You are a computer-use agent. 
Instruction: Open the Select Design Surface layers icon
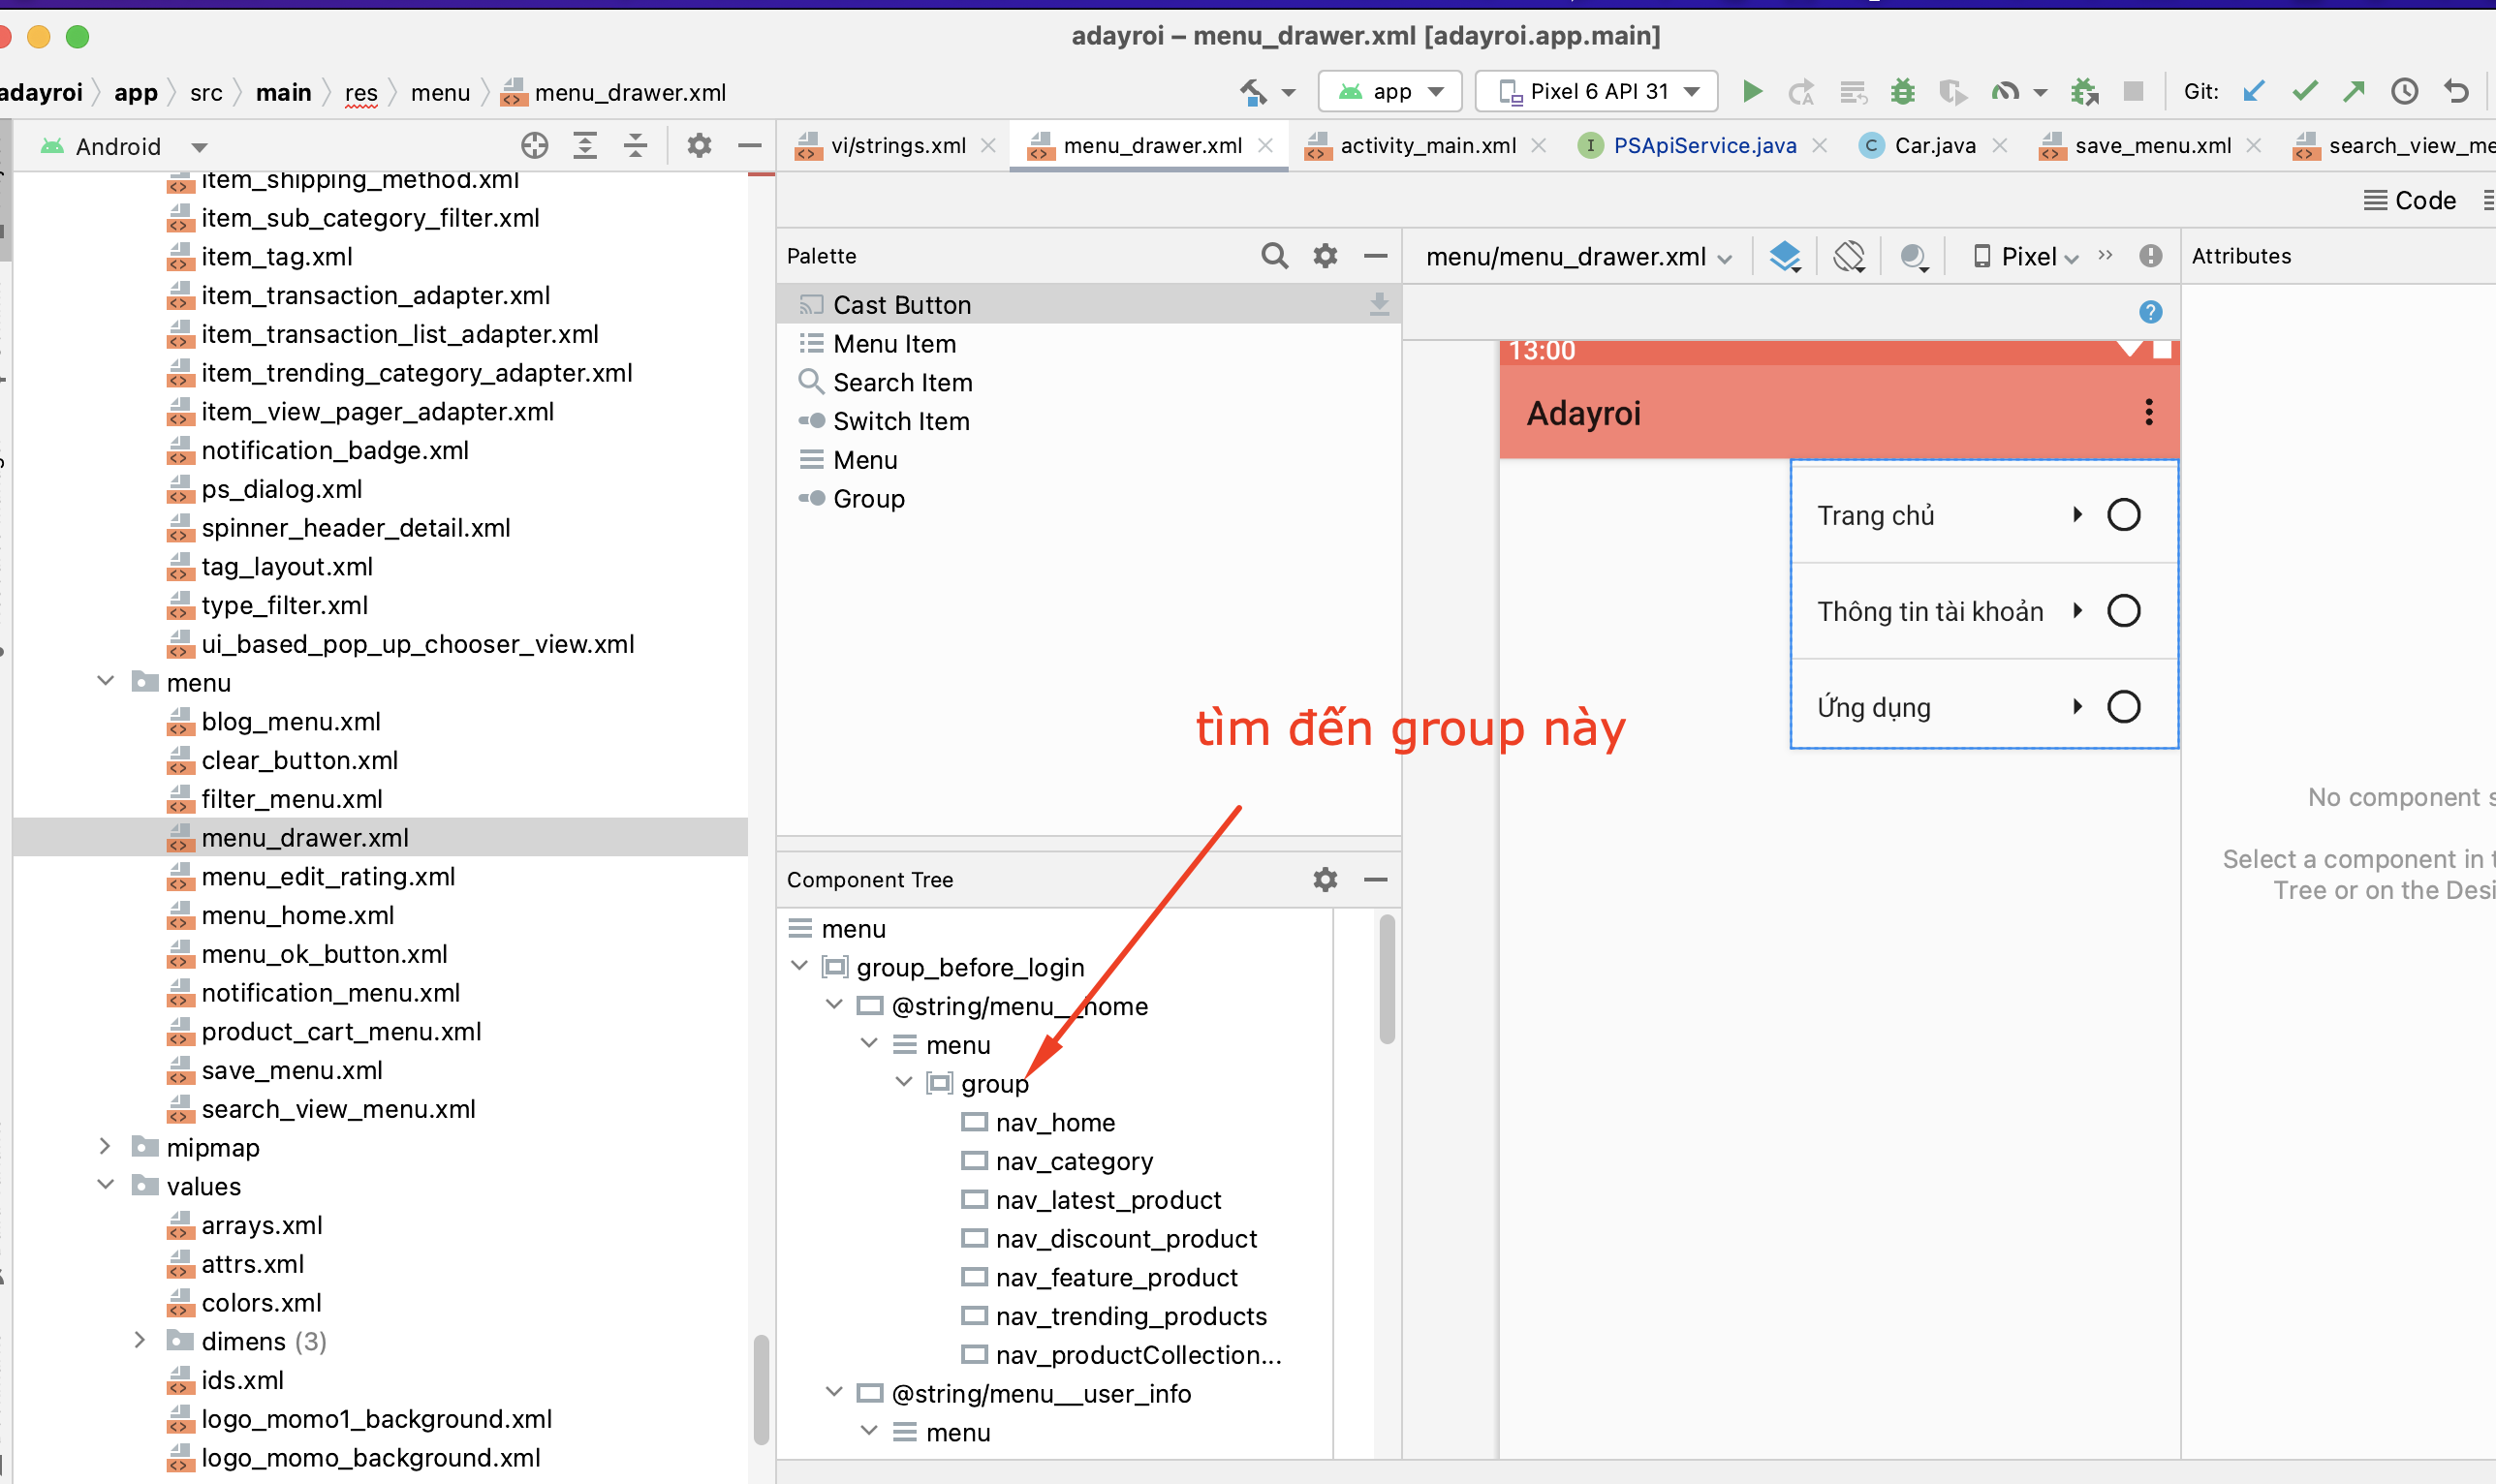1785,257
